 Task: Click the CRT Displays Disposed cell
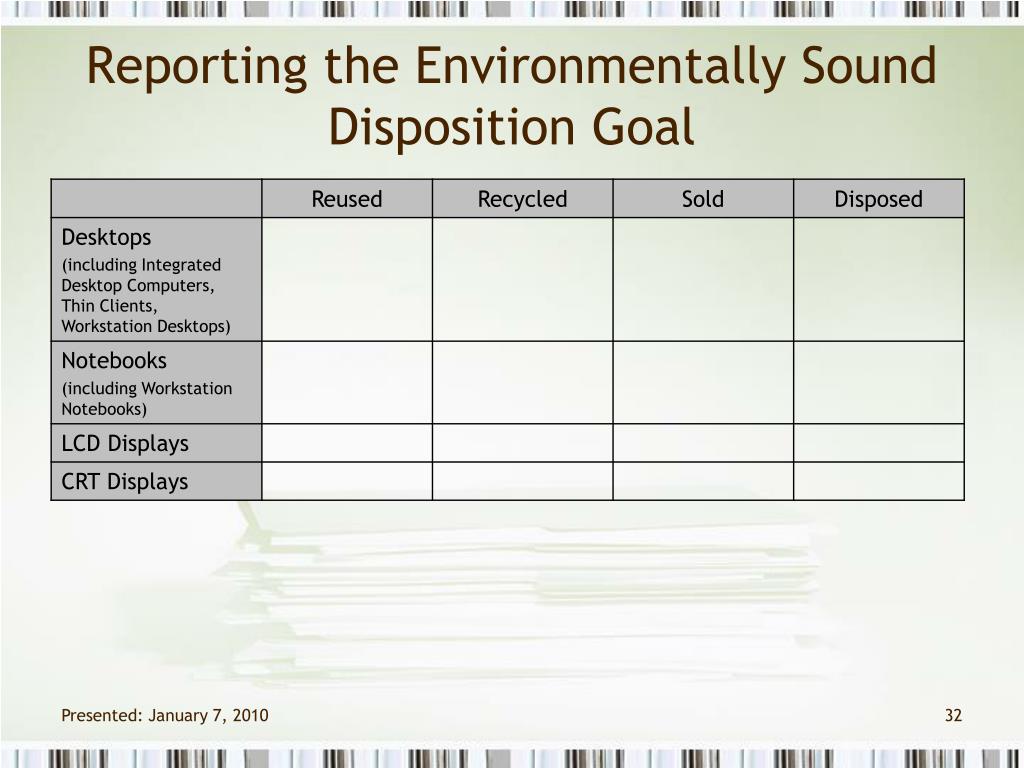coord(878,481)
